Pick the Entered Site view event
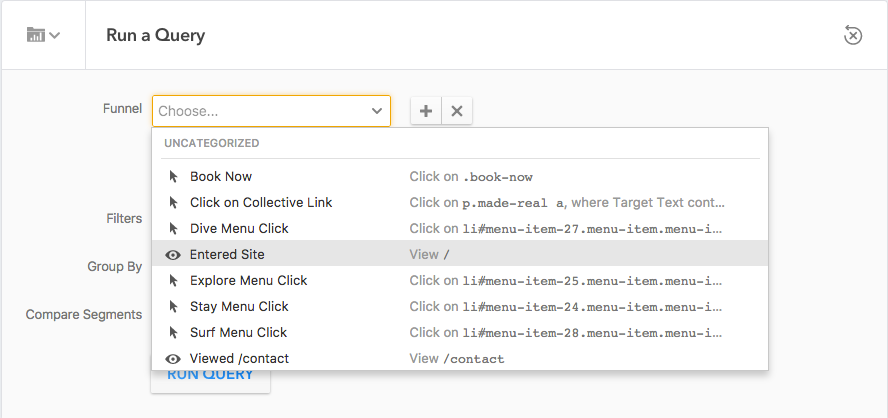Image resolution: width=888 pixels, height=418 pixels. coord(227,255)
